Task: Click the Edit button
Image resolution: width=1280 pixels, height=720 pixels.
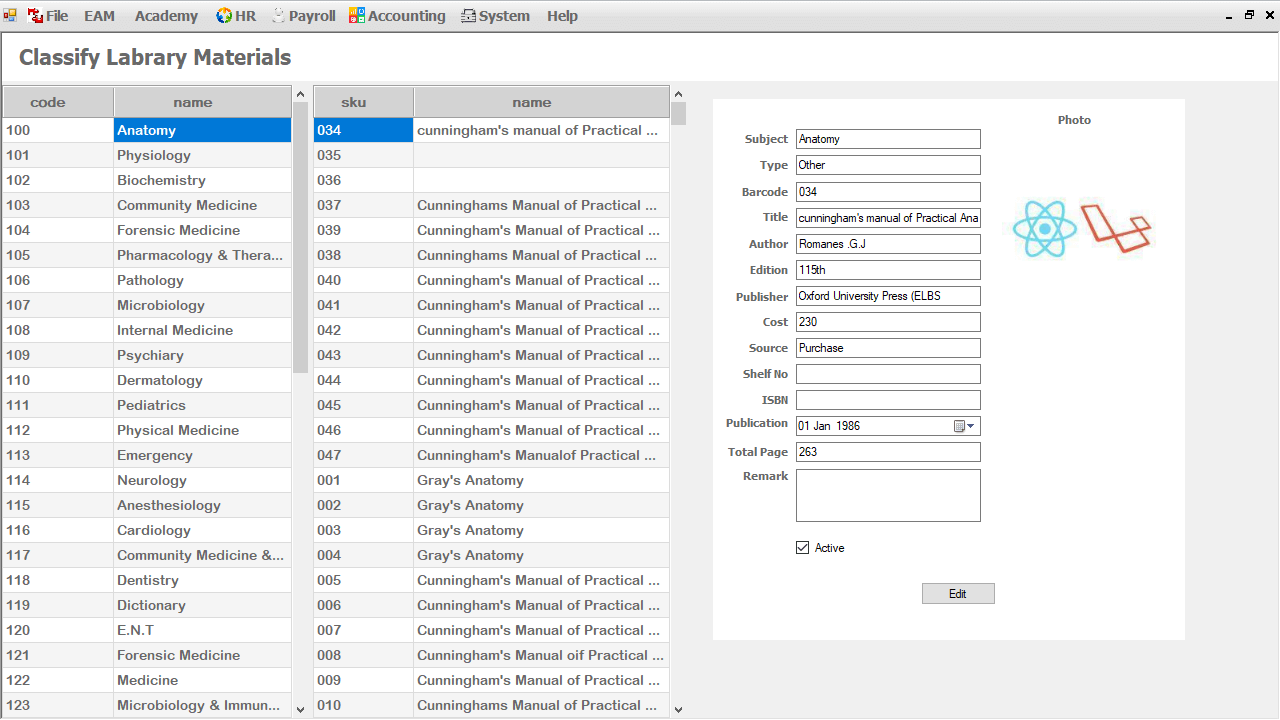Action: [x=958, y=594]
